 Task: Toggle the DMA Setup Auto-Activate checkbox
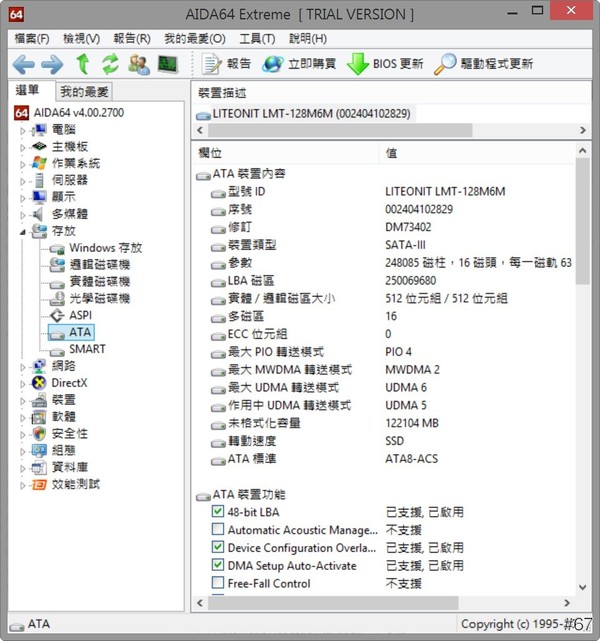[218, 565]
